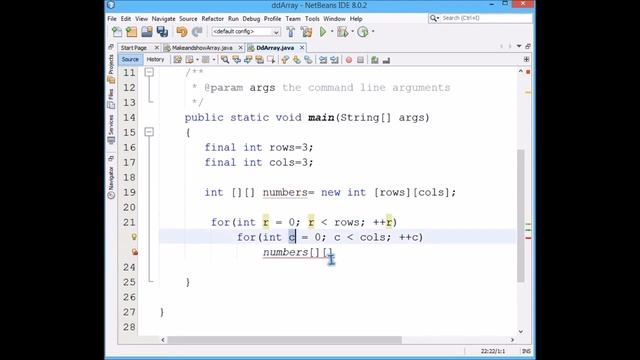Click the Find Previous Occurrence icon
Screen dimensions: 640x360
click(x=236, y=60)
